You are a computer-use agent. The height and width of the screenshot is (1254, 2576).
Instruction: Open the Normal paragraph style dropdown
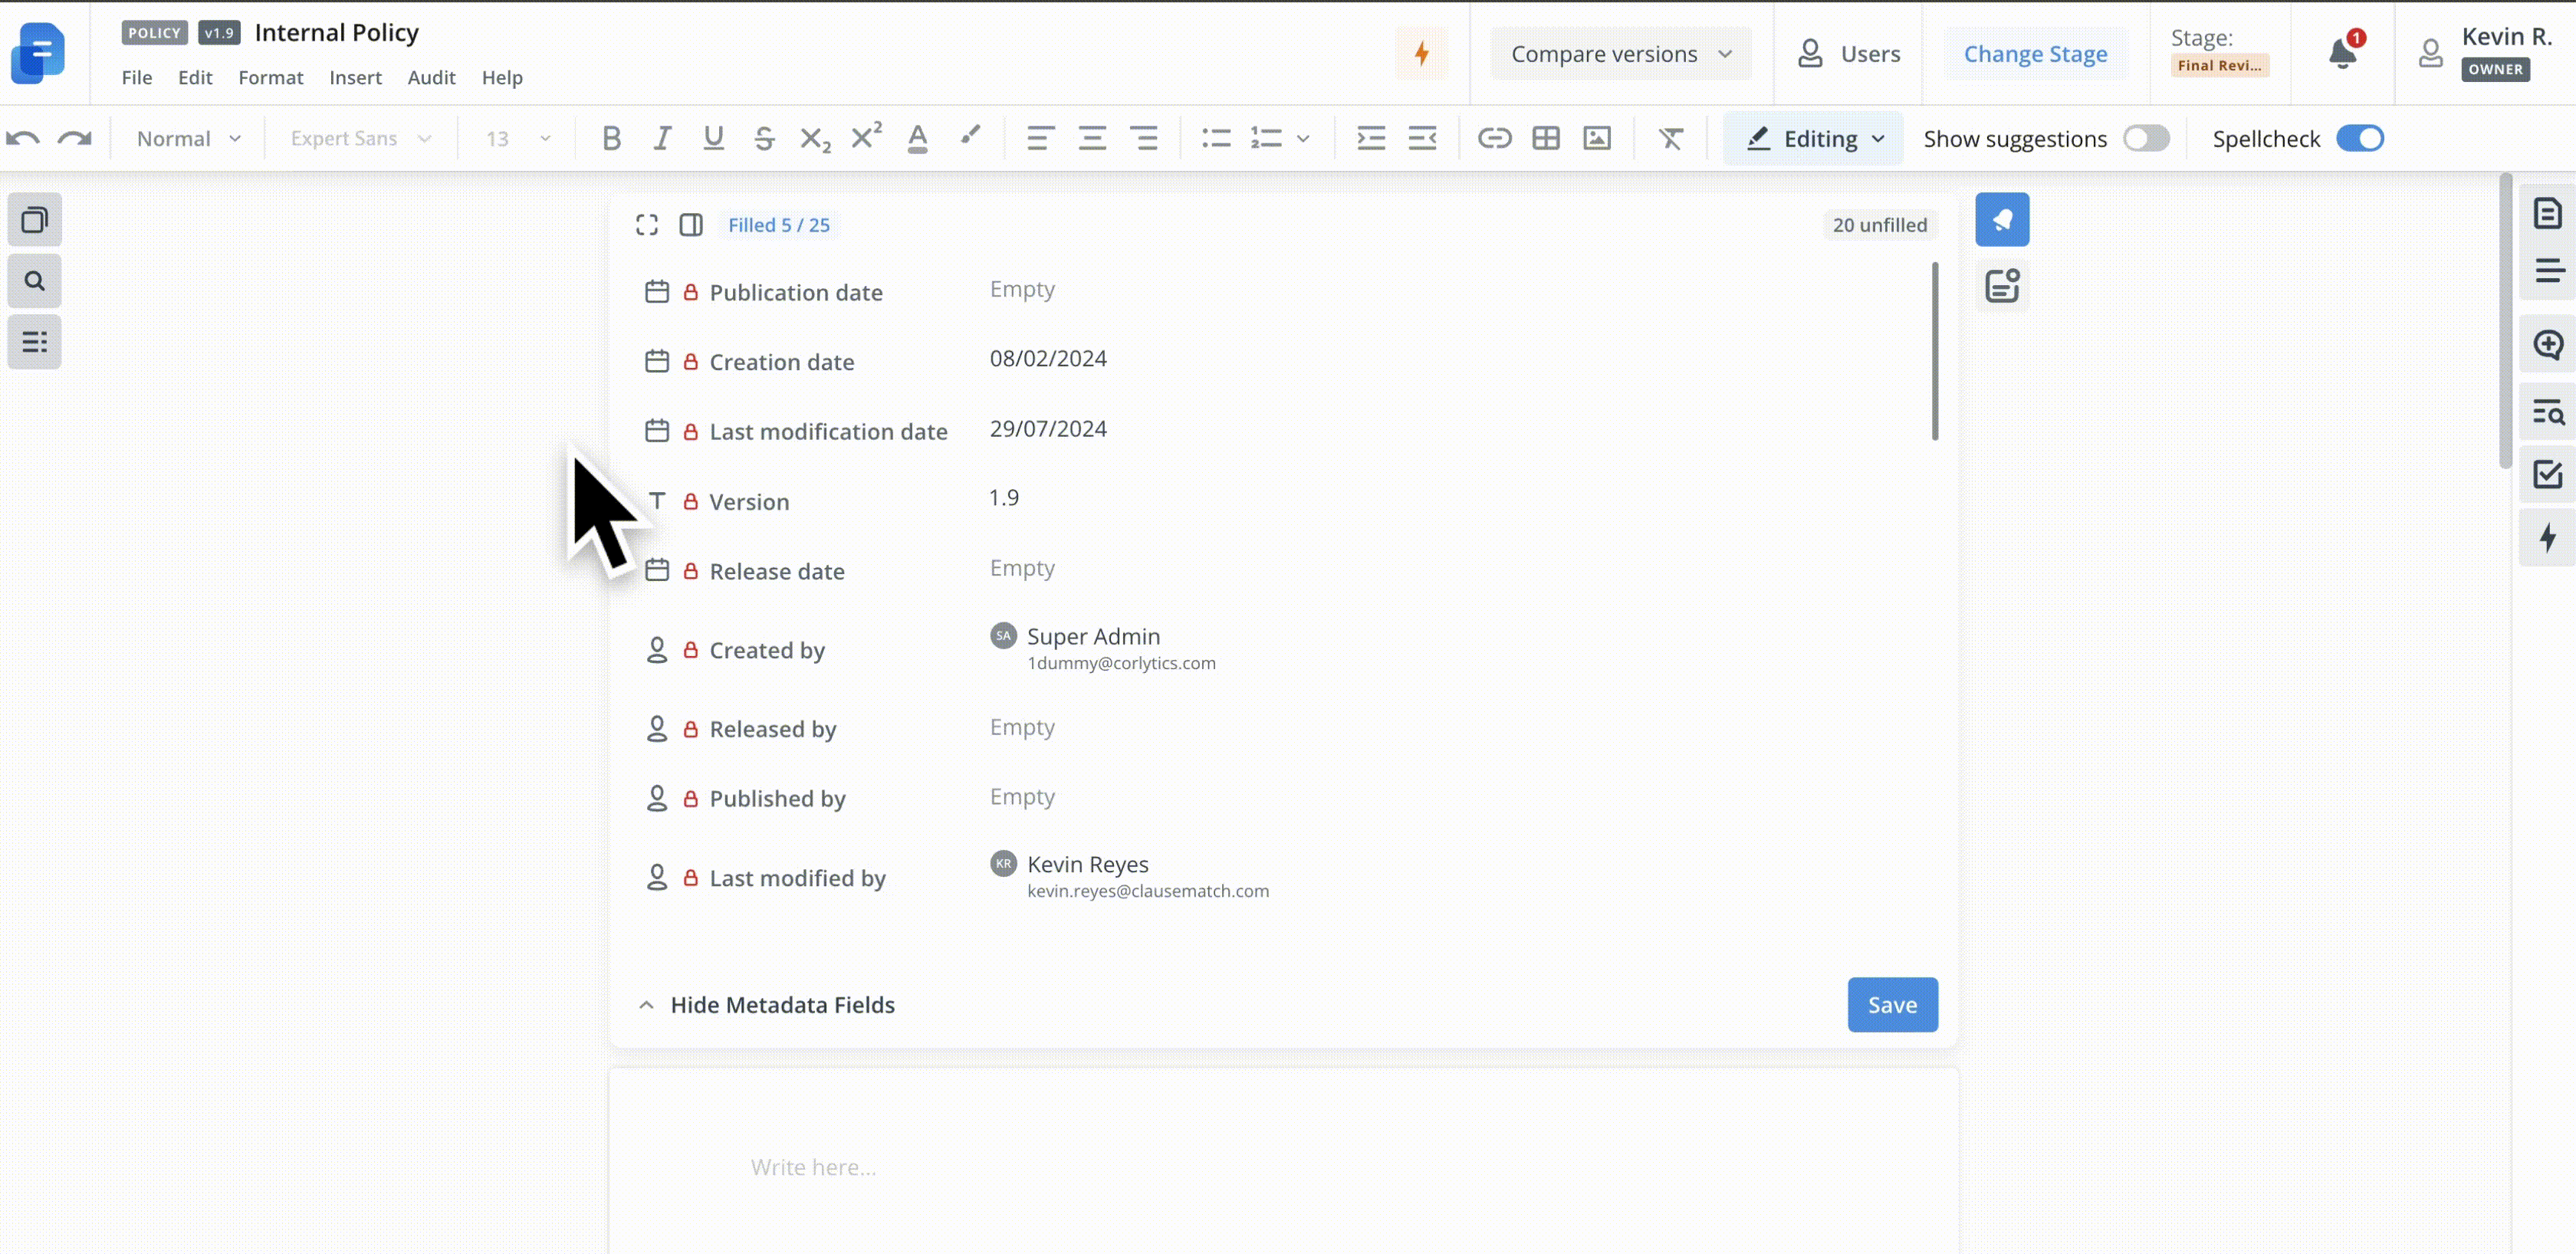pos(188,138)
